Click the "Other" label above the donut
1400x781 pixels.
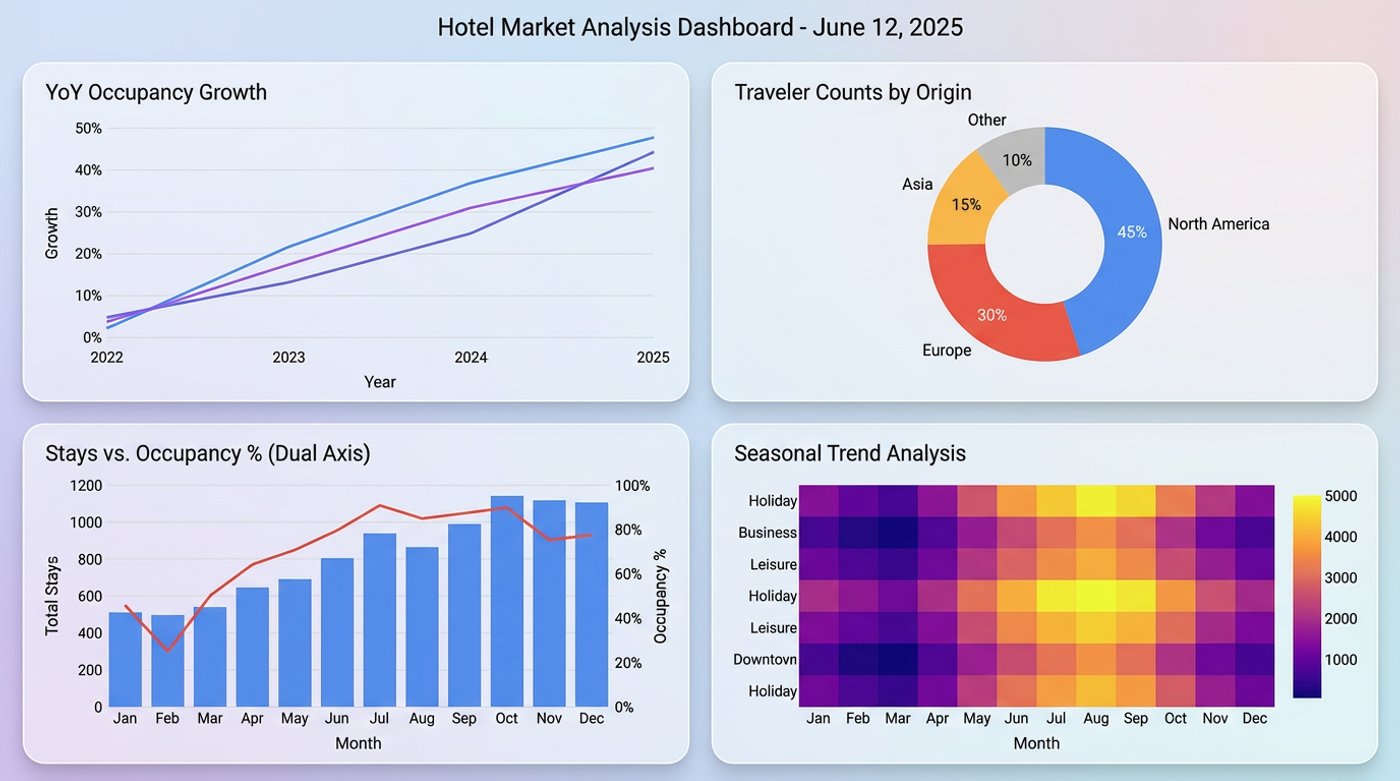pos(987,120)
